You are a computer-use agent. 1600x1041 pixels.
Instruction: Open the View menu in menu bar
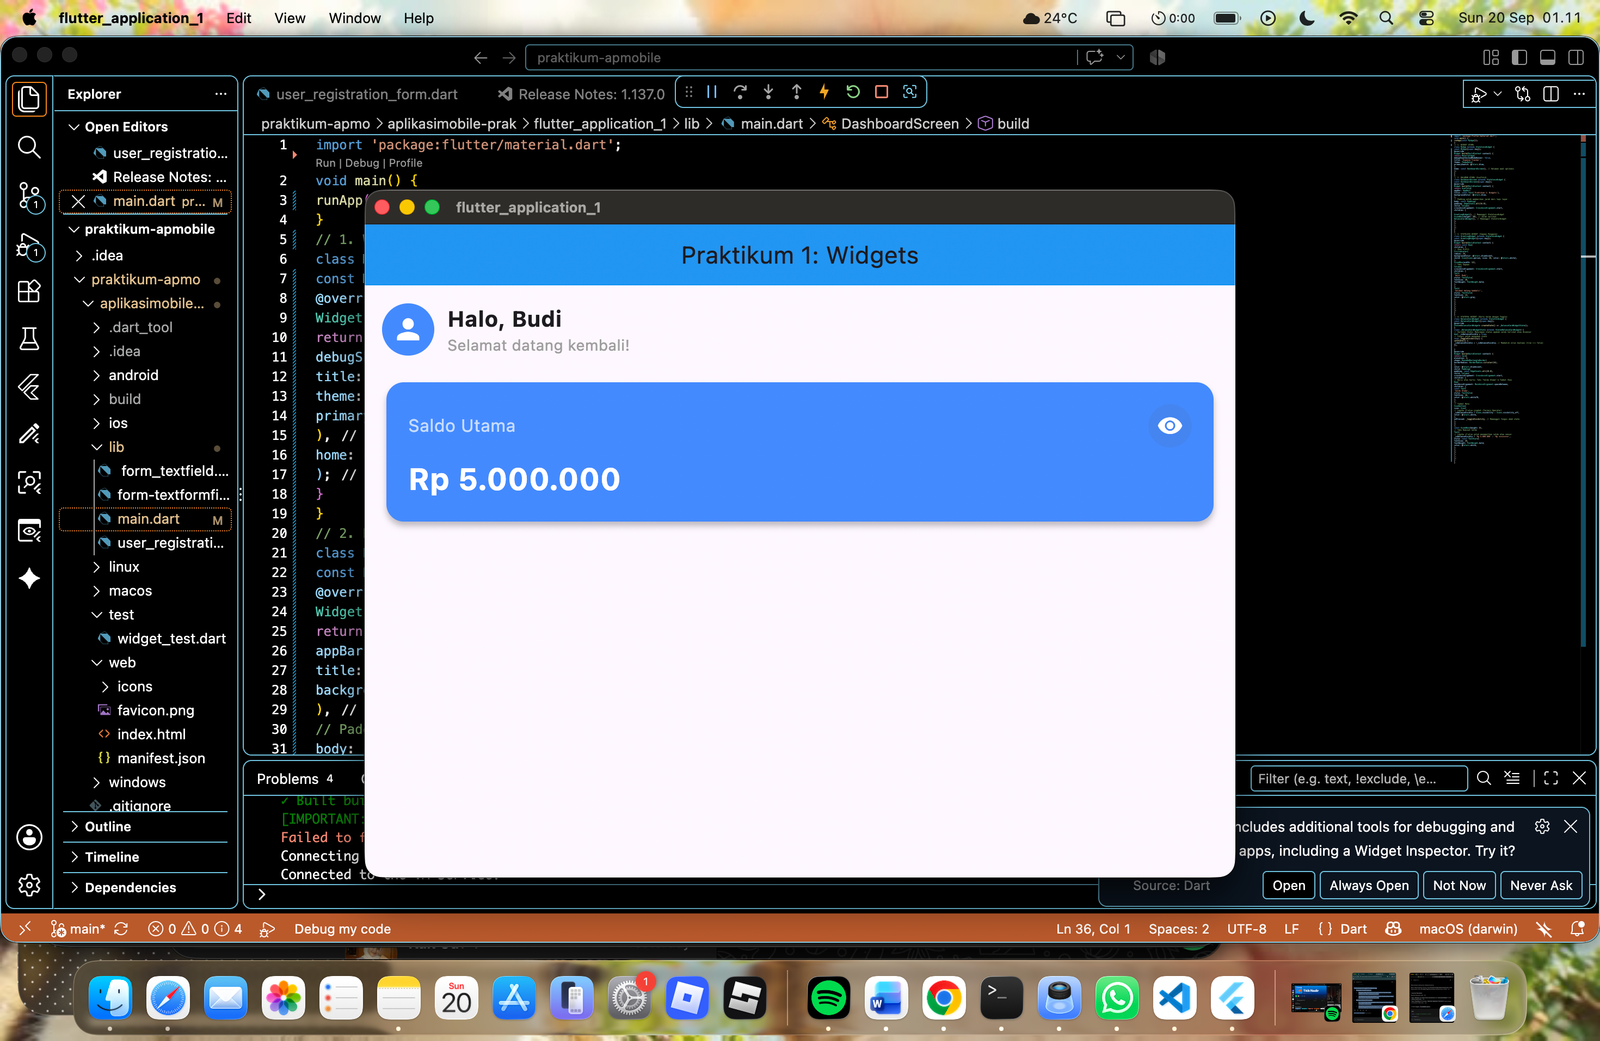tap(290, 18)
